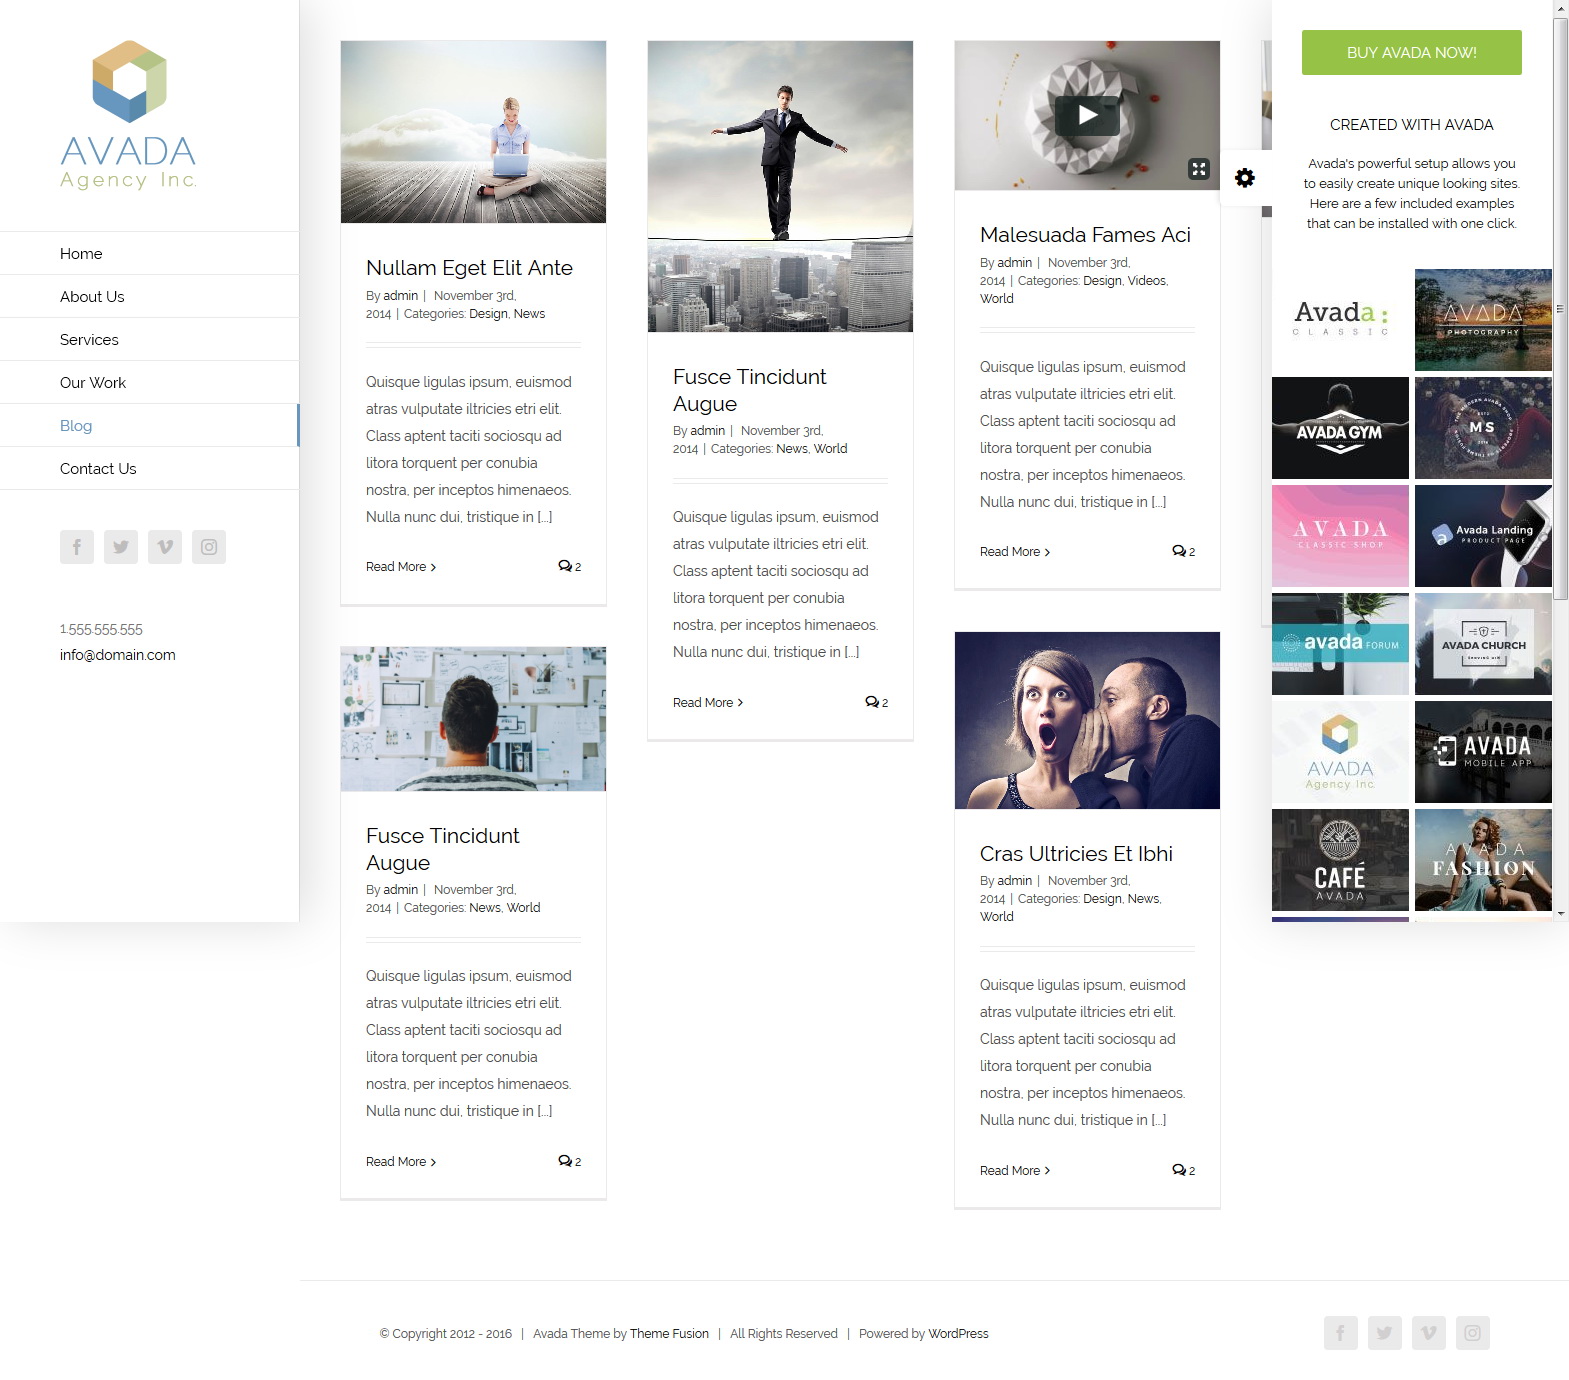This screenshot has width=1569, height=1380.
Task: Click the Facebook icon in the sidebar
Action: point(77,547)
